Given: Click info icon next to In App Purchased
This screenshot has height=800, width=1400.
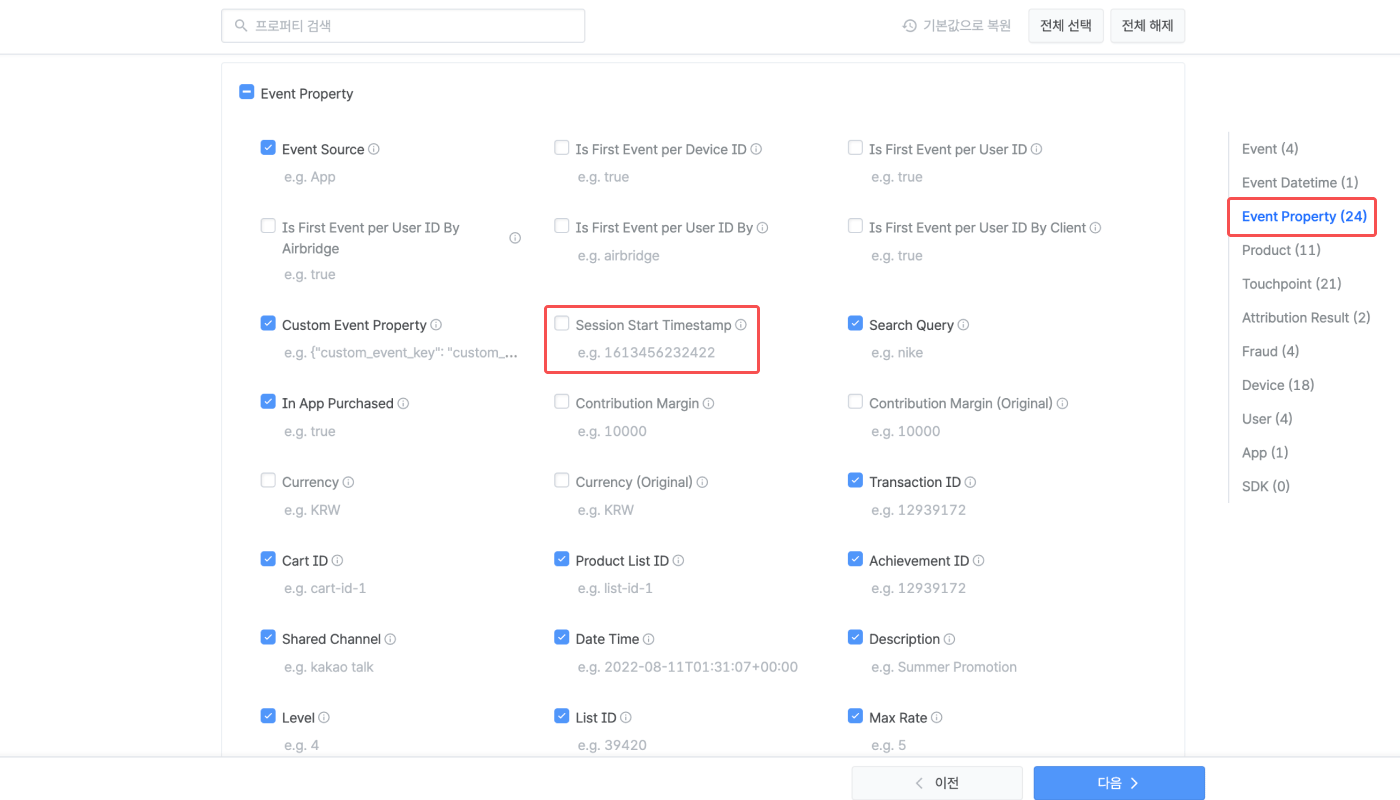Looking at the screenshot, I should tap(403, 404).
